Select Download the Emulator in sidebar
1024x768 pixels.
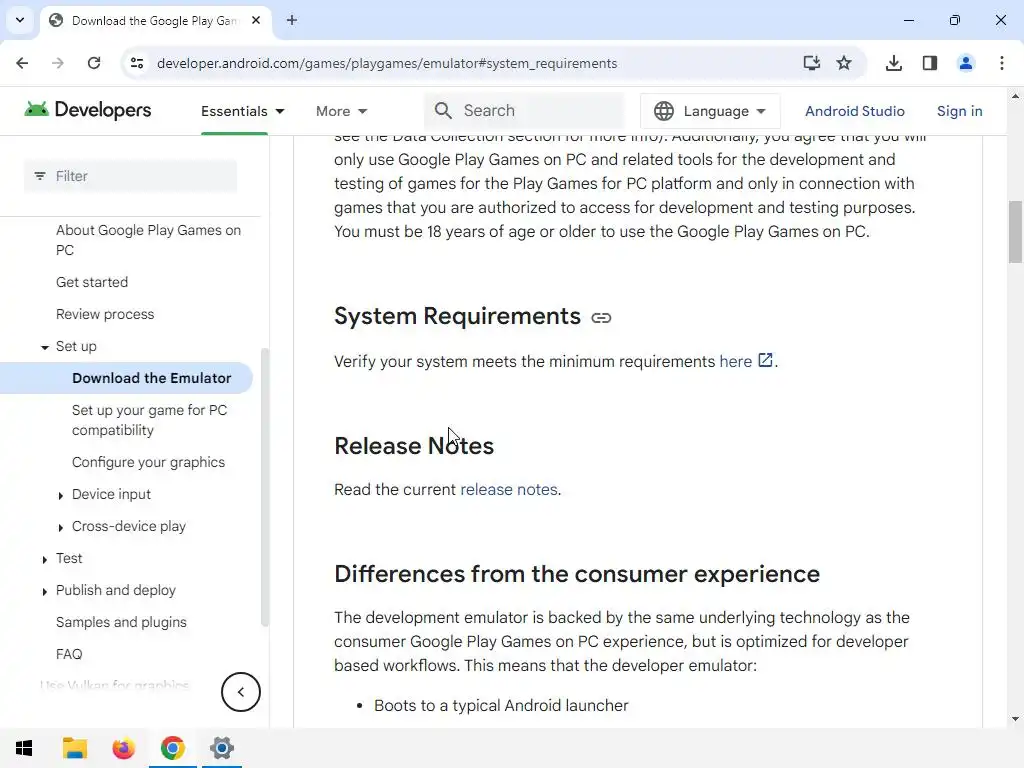coord(152,378)
